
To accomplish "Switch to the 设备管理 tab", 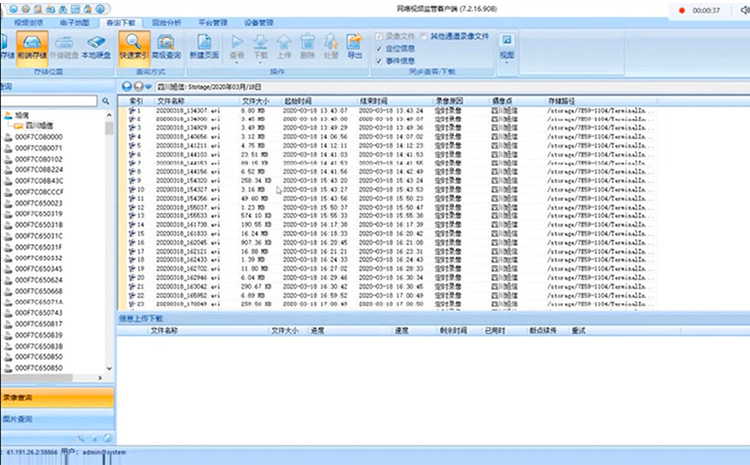I will 259,21.
